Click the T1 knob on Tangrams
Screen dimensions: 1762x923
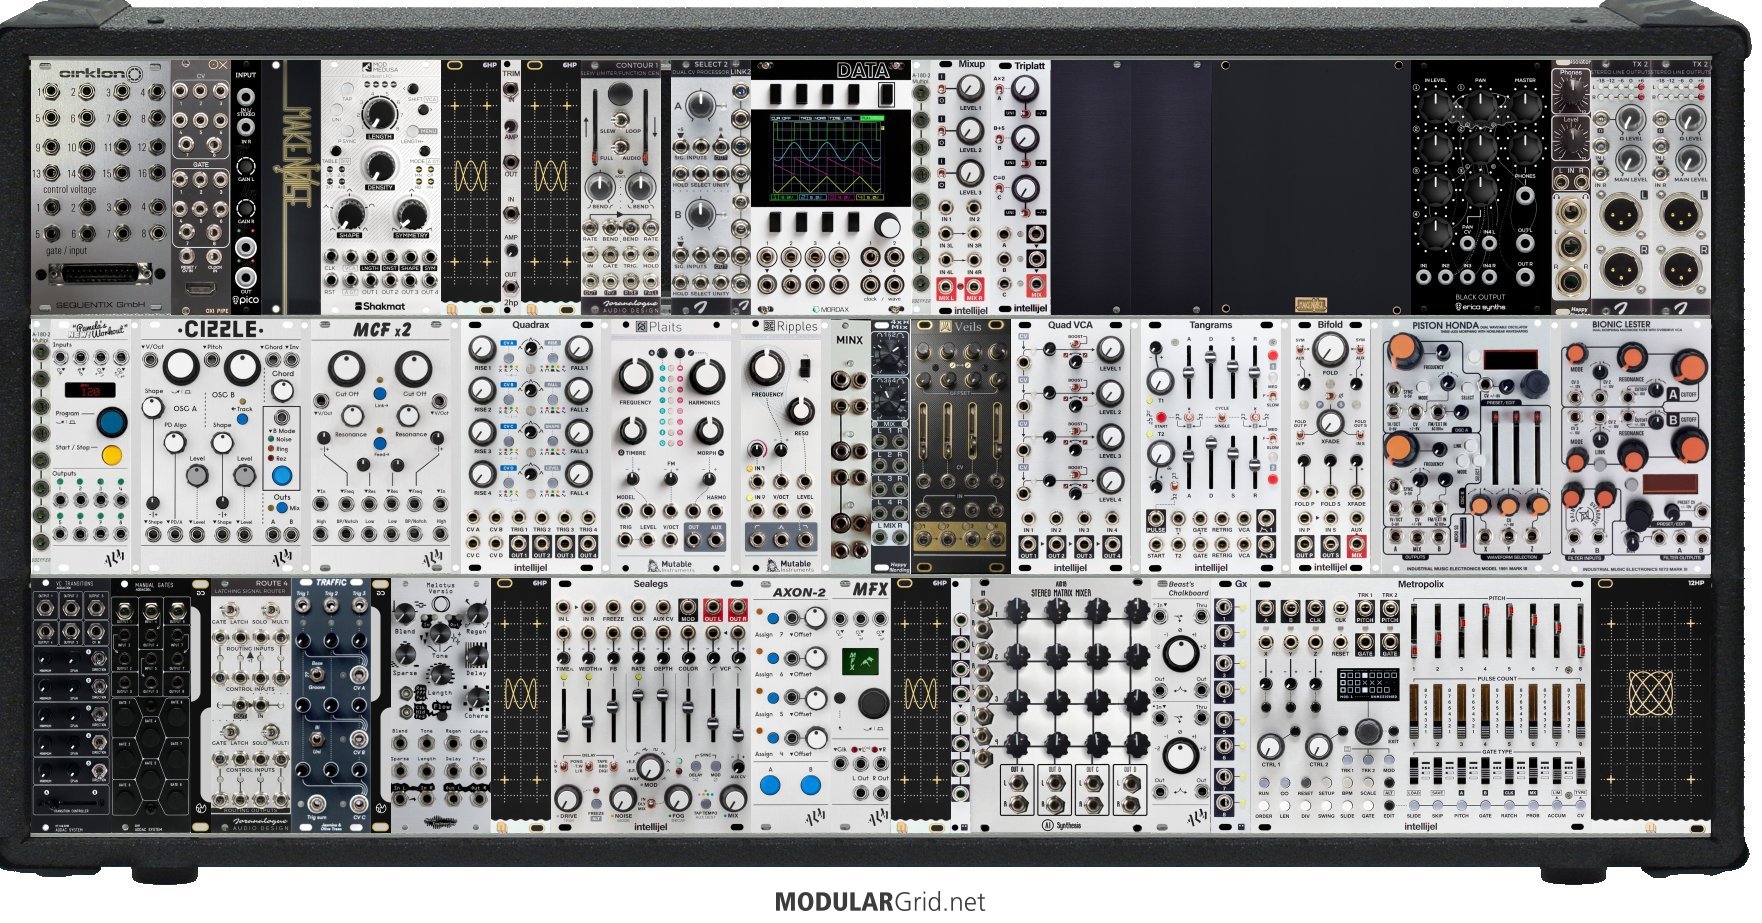click(x=1160, y=381)
